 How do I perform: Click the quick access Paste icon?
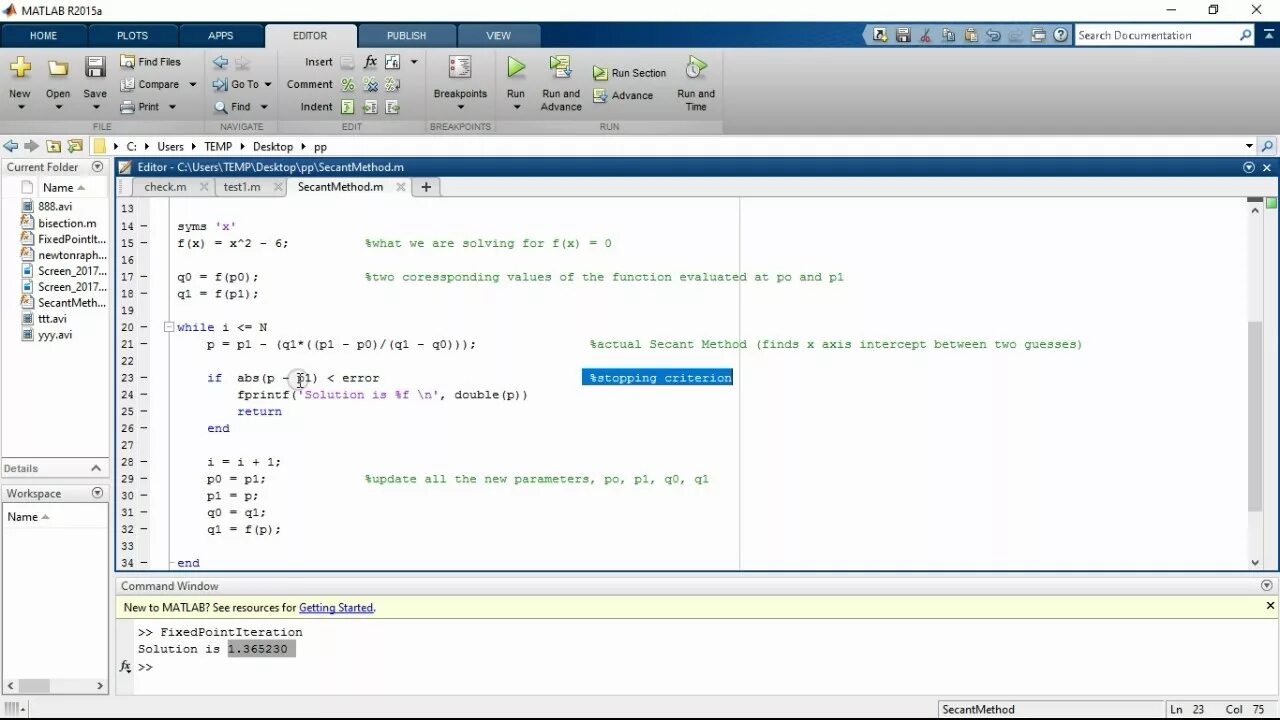click(969, 35)
